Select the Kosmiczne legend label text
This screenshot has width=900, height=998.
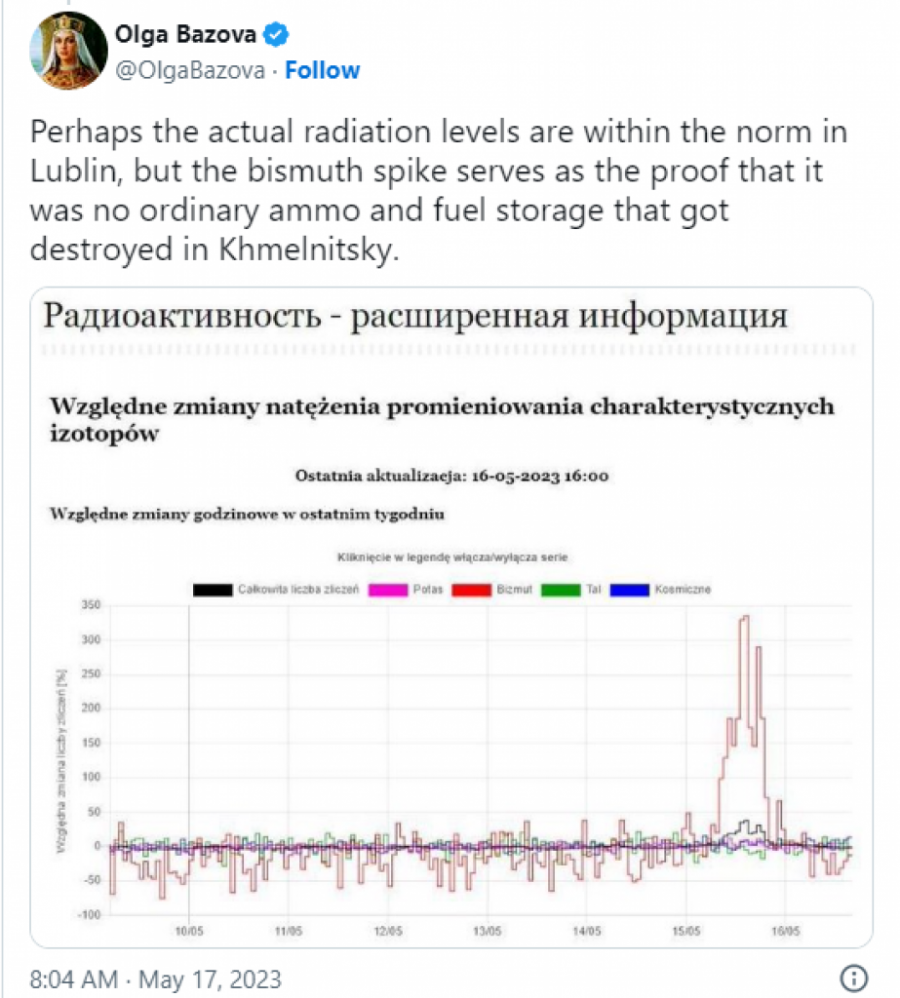tap(684, 590)
